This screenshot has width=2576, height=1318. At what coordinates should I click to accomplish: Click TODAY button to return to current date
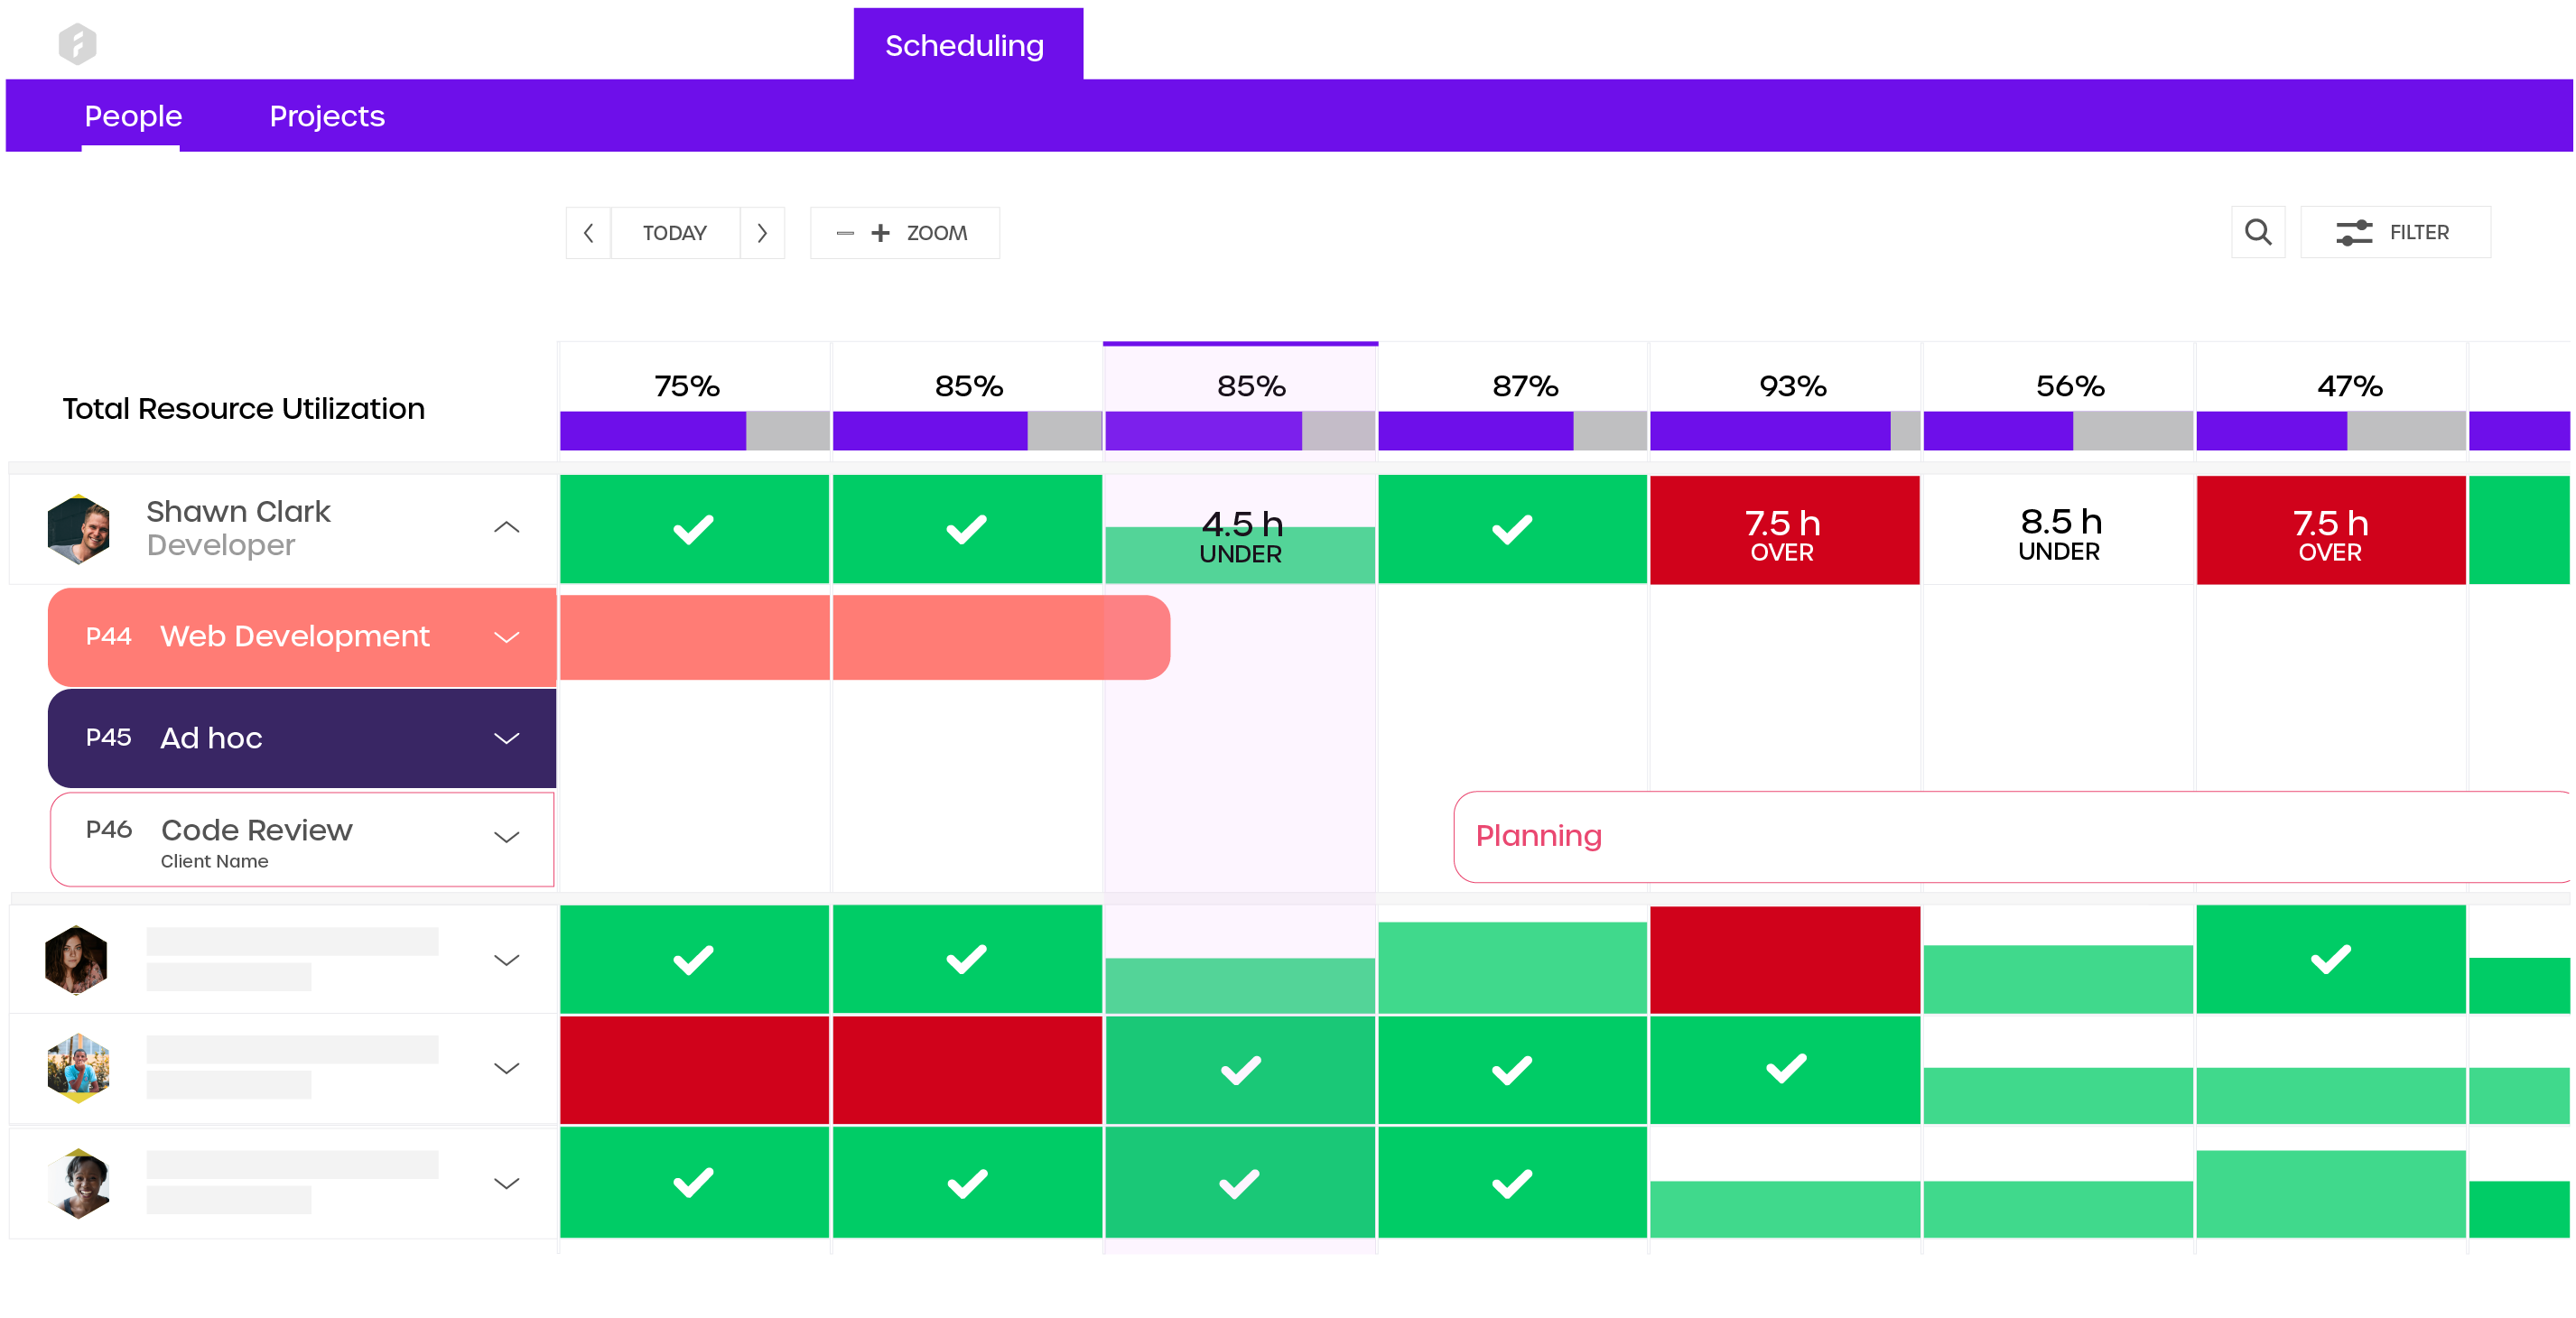coord(676,234)
